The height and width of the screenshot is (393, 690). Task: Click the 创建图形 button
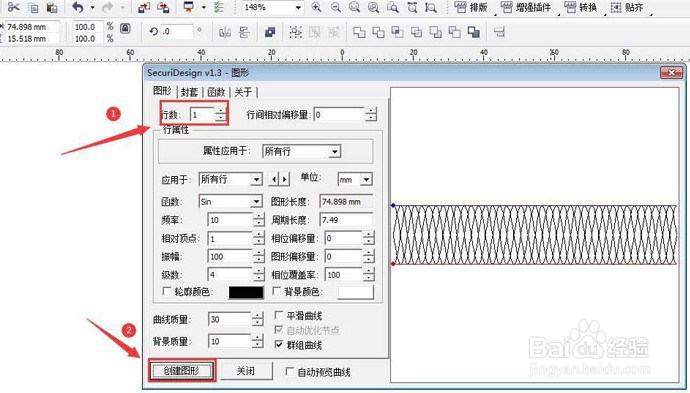click(181, 371)
